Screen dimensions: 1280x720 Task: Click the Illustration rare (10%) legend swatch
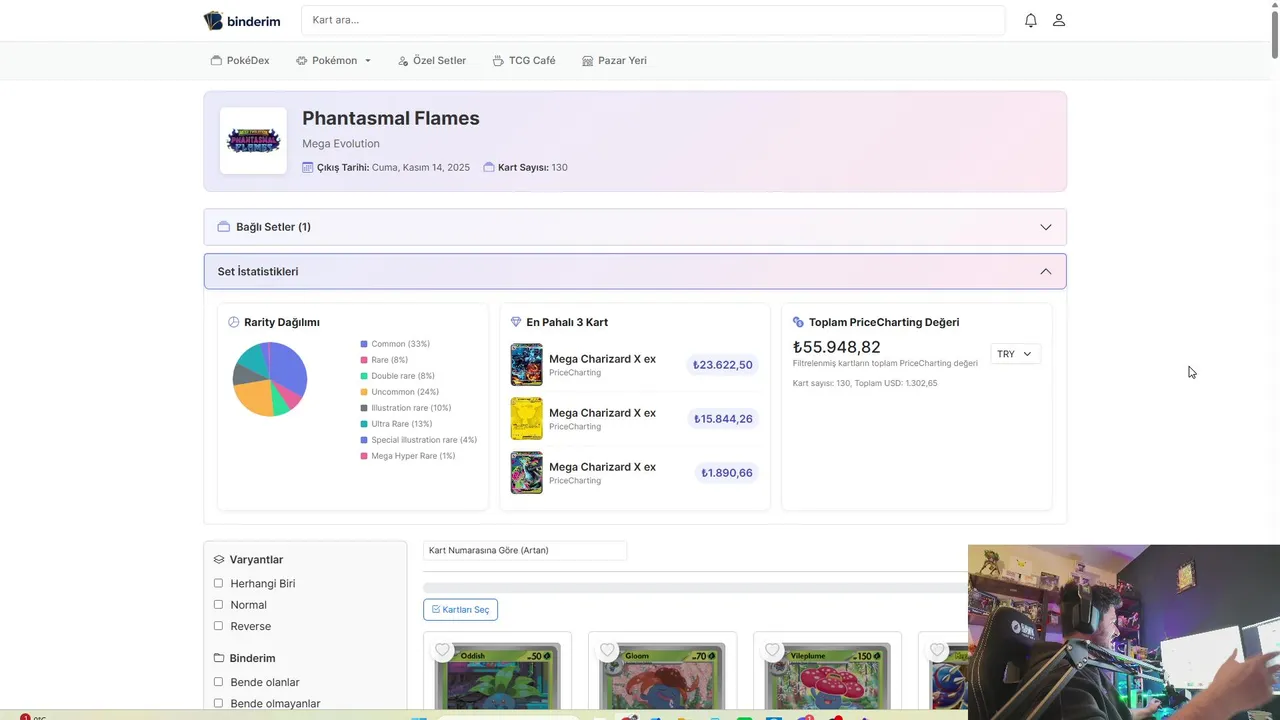pos(364,408)
